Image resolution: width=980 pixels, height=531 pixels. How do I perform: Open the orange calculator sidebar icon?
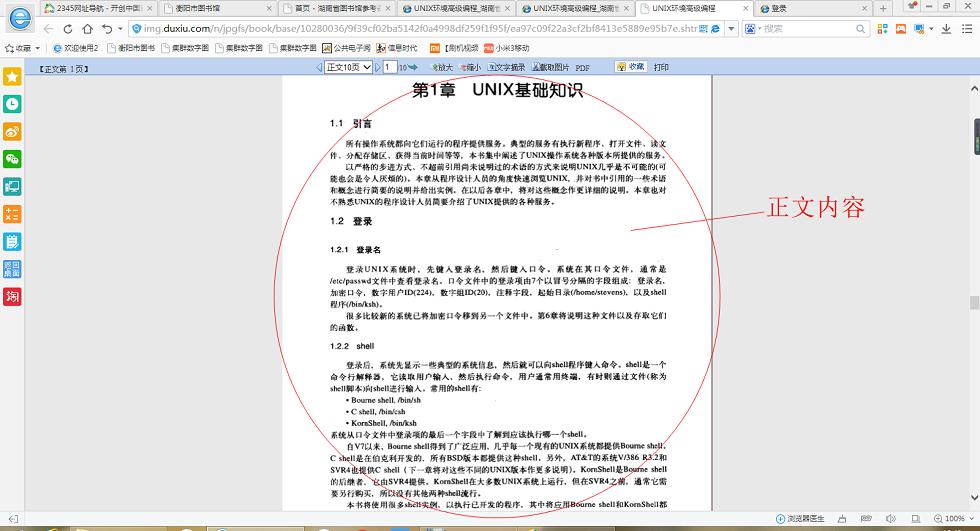pyautogui.click(x=12, y=214)
